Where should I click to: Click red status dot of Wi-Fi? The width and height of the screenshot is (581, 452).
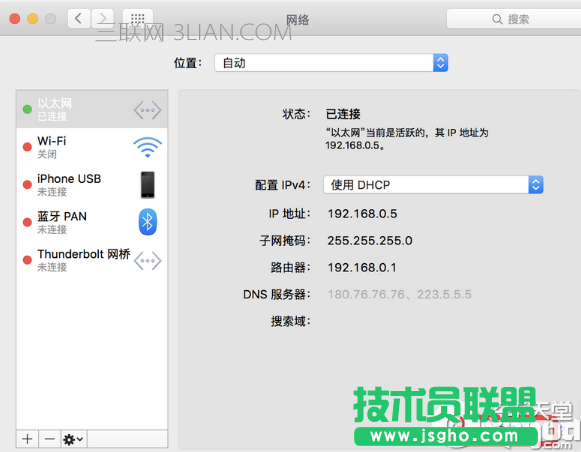pyautogui.click(x=27, y=147)
